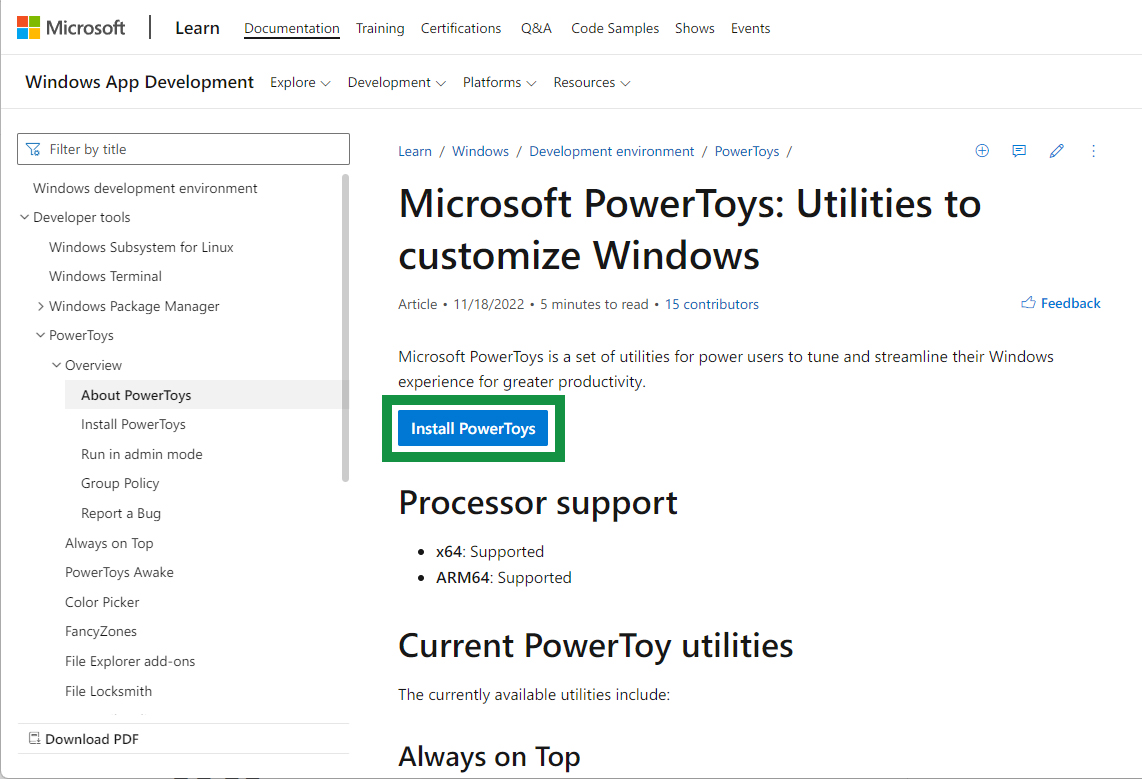The width and height of the screenshot is (1142, 779).
Task: Open the 15 contributors link
Action: (x=712, y=304)
